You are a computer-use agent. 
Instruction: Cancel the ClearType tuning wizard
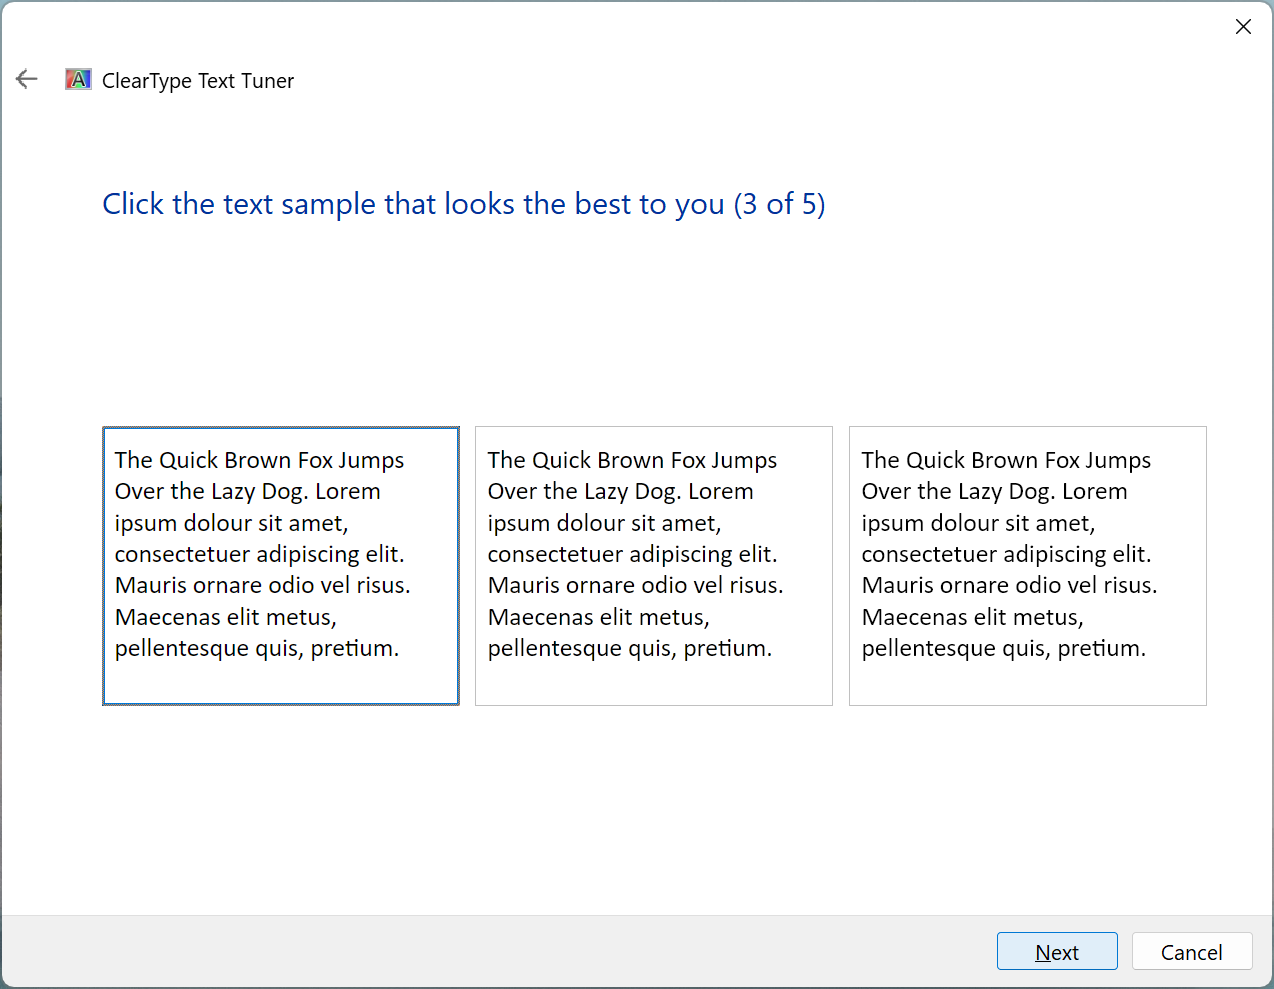1191,952
